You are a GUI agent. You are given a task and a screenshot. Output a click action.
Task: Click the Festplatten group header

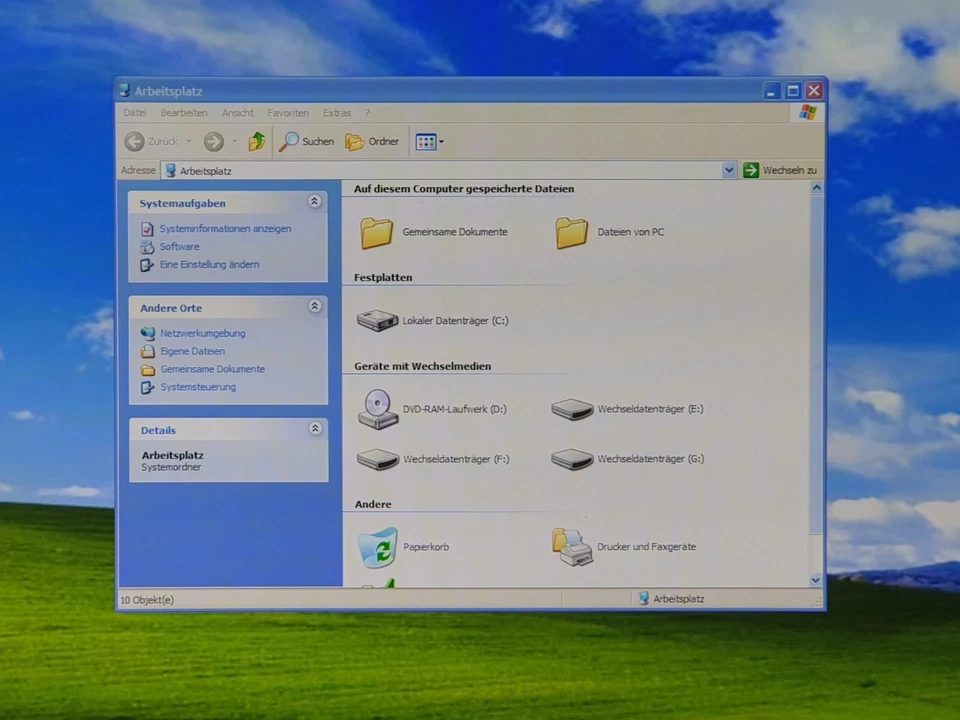point(383,277)
